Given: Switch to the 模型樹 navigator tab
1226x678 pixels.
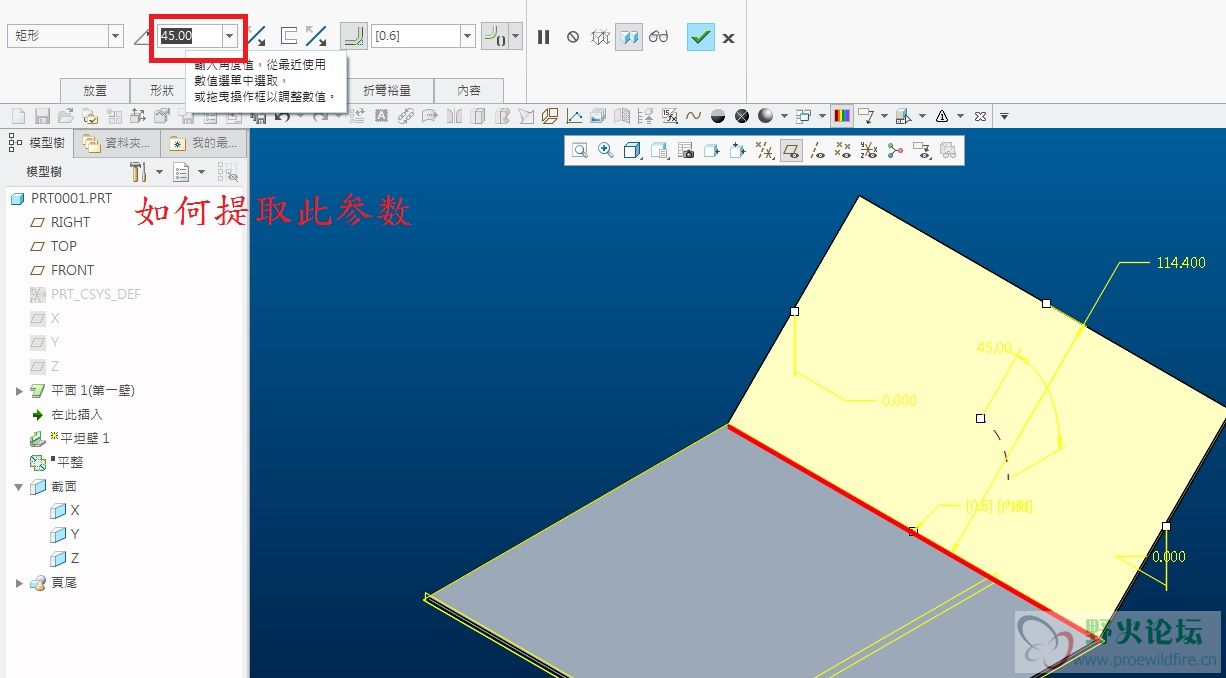Looking at the screenshot, I should click(x=39, y=143).
